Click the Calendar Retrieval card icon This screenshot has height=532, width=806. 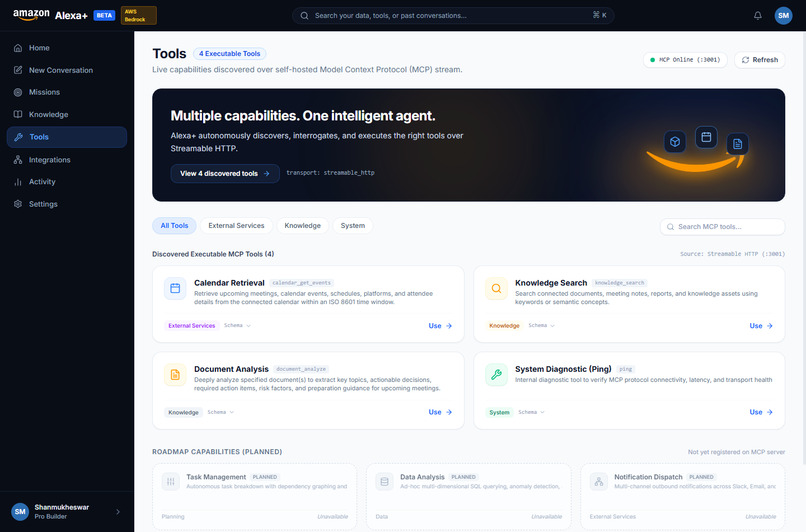175,288
